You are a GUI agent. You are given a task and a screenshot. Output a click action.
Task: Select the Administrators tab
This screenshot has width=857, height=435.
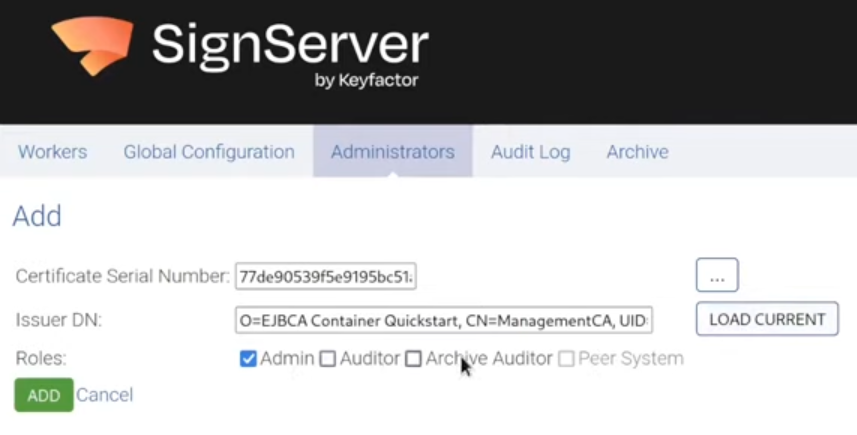click(392, 151)
